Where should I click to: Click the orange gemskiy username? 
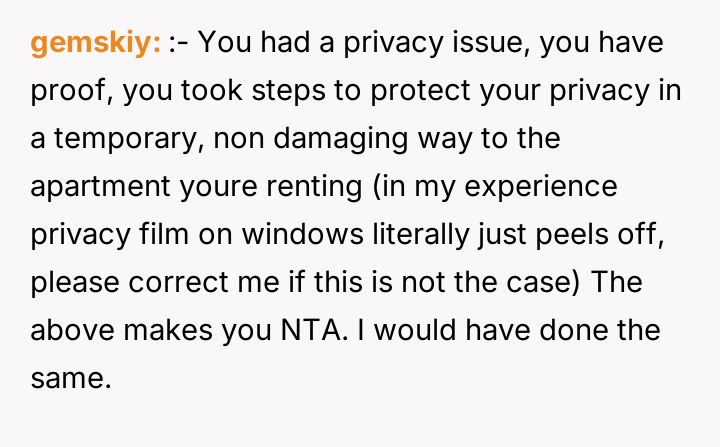point(96,44)
